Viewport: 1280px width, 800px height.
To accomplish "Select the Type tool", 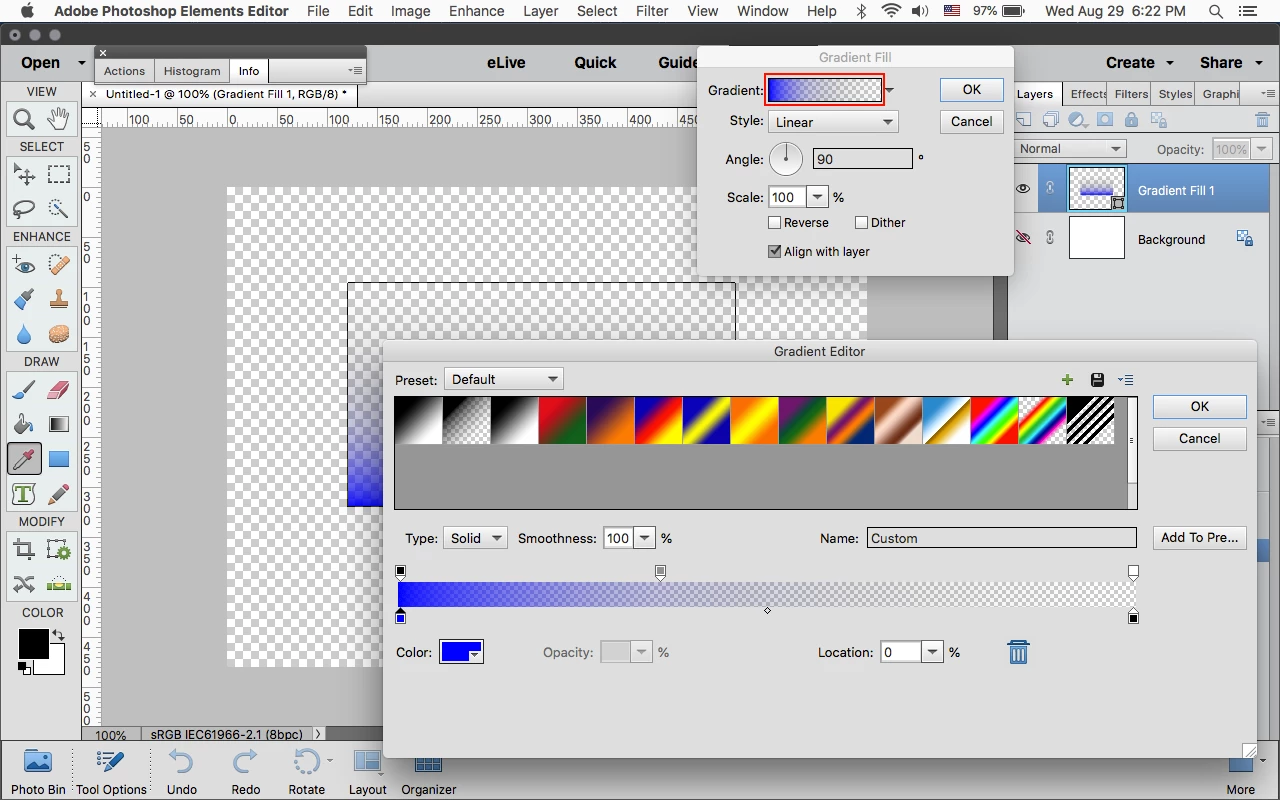I will tap(24, 494).
